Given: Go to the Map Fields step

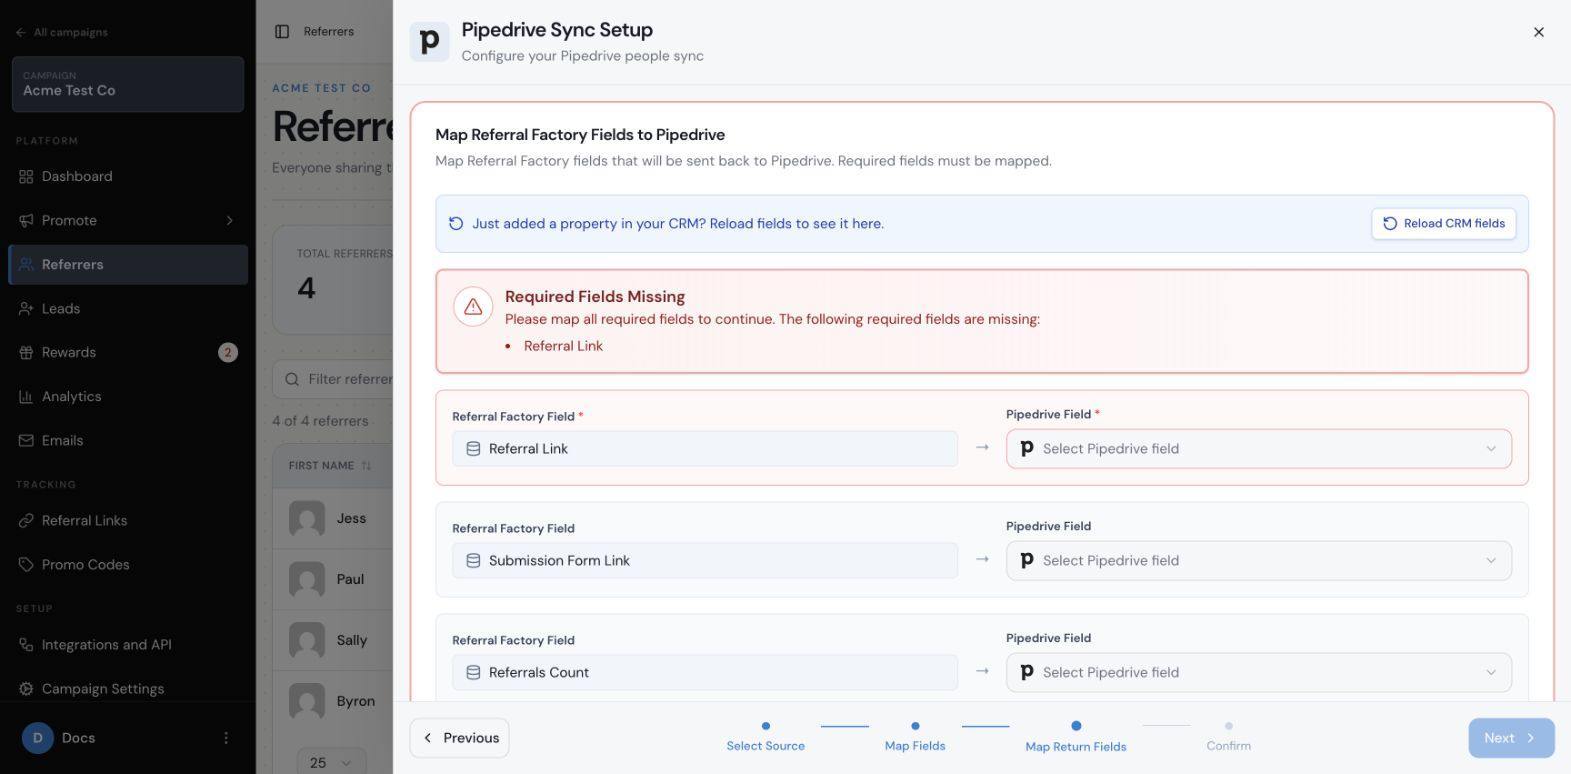Looking at the screenshot, I should [x=915, y=737].
